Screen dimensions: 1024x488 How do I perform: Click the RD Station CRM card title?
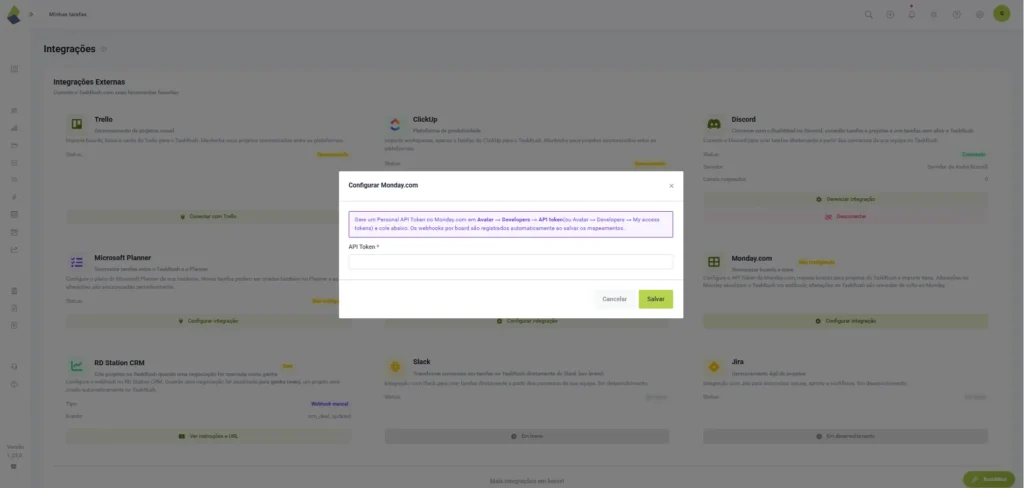pos(120,362)
